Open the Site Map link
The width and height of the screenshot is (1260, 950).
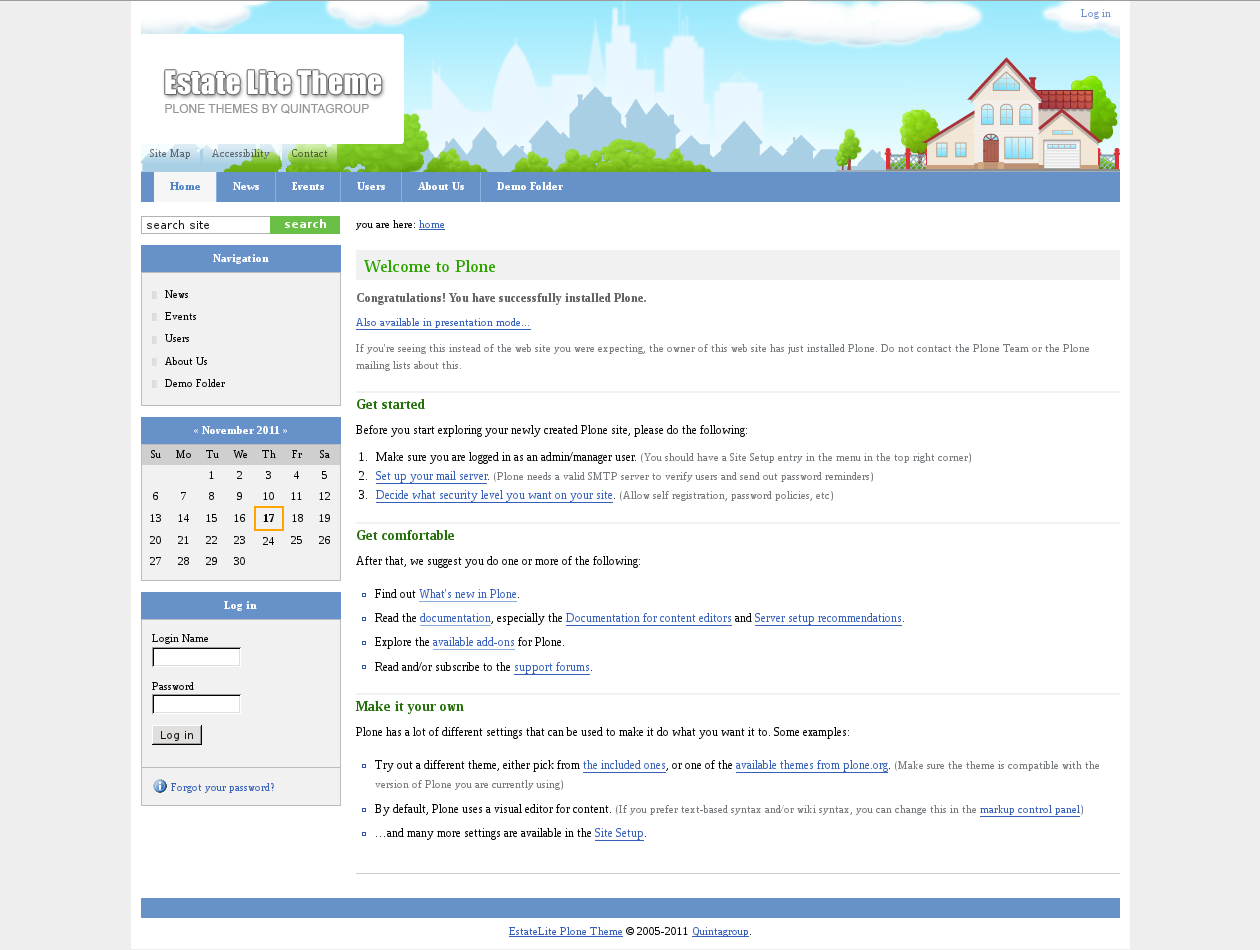[x=169, y=154]
